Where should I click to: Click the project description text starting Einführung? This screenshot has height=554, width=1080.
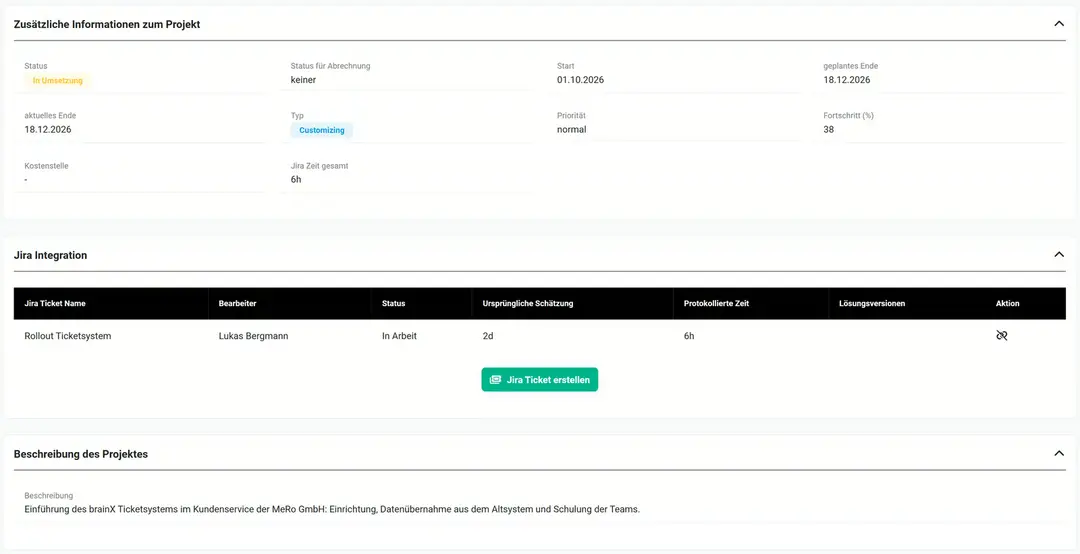coord(332,510)
